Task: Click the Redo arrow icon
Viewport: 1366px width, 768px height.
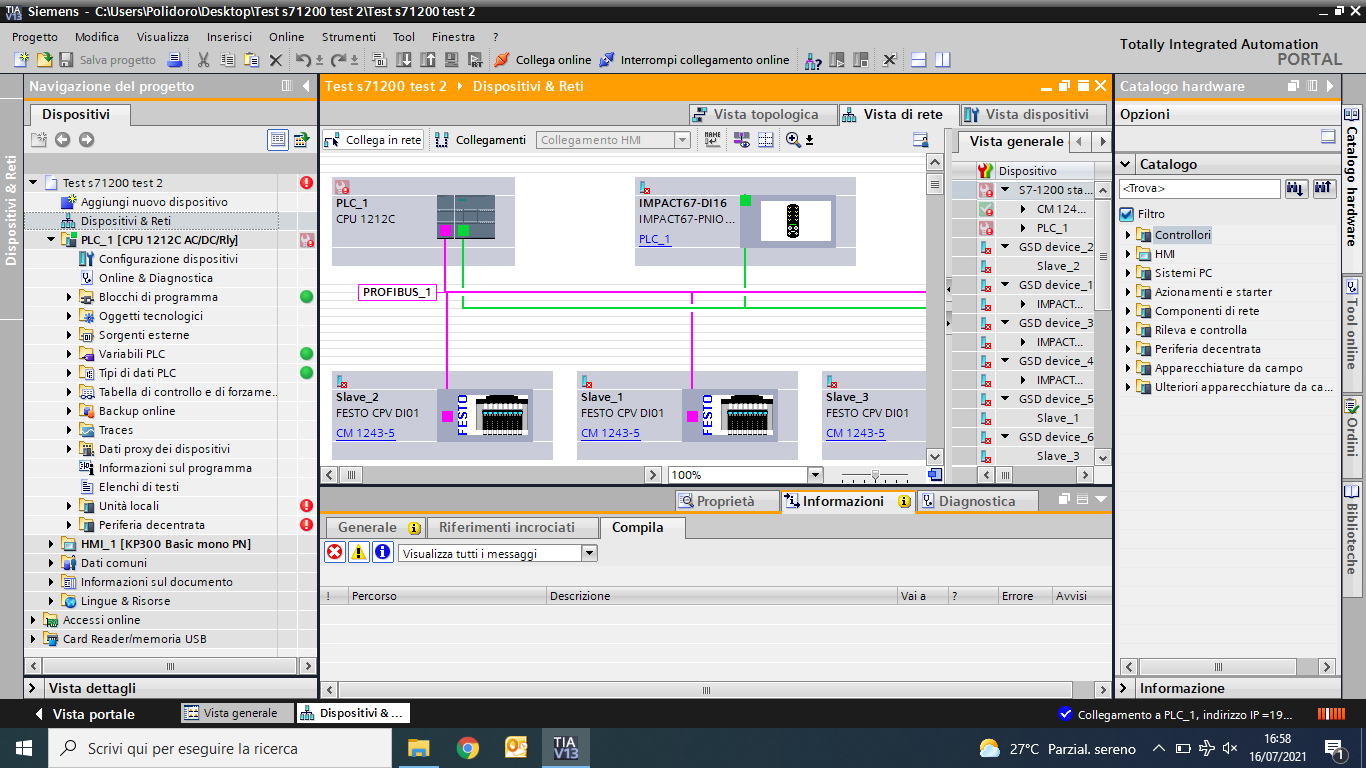Action: tap(338, 60)
